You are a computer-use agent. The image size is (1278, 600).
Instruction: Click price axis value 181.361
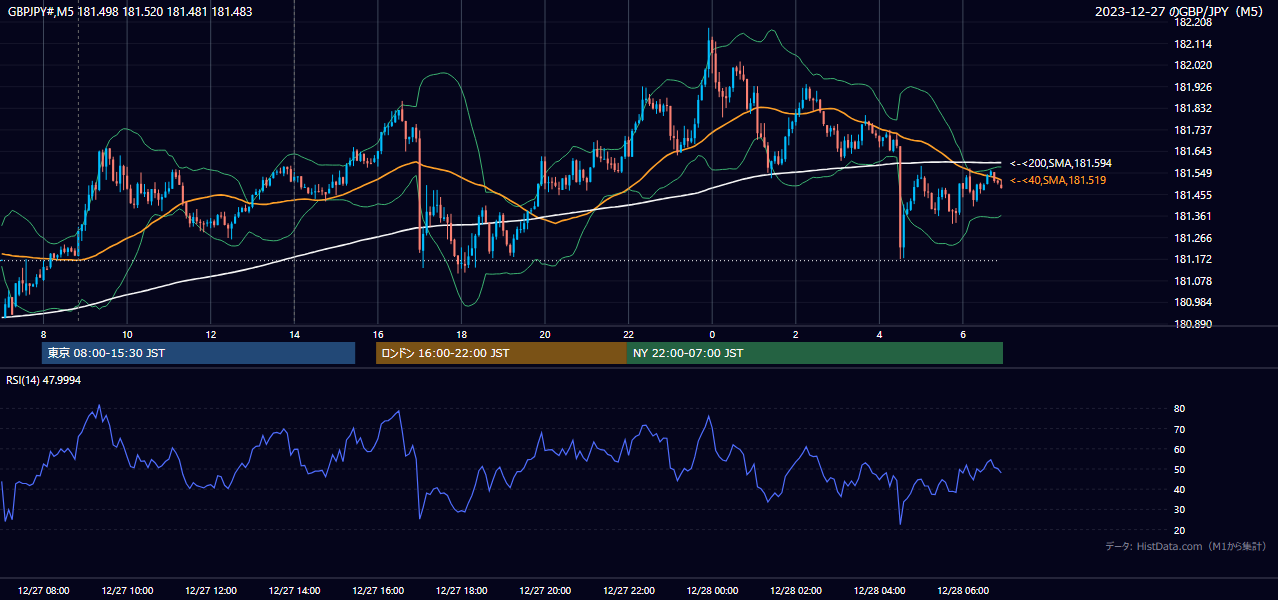tap(1192, 216)
